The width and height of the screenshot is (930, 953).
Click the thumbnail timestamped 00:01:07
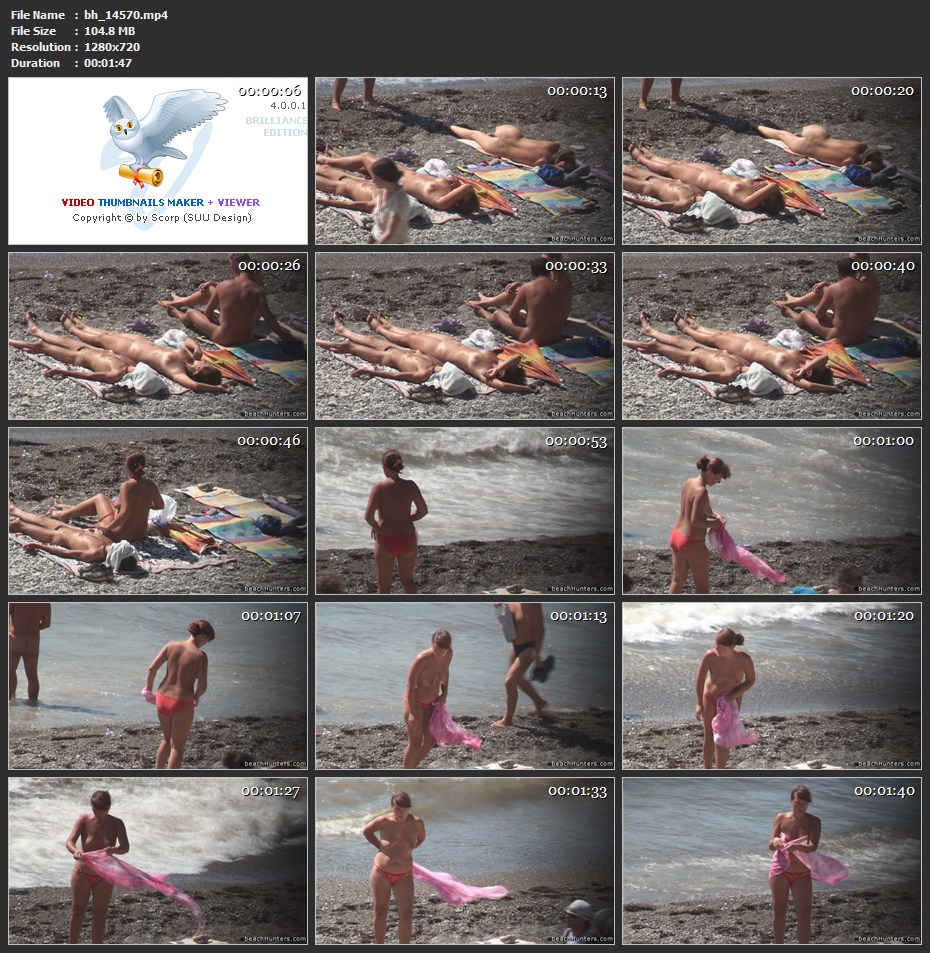pos(158,686)
